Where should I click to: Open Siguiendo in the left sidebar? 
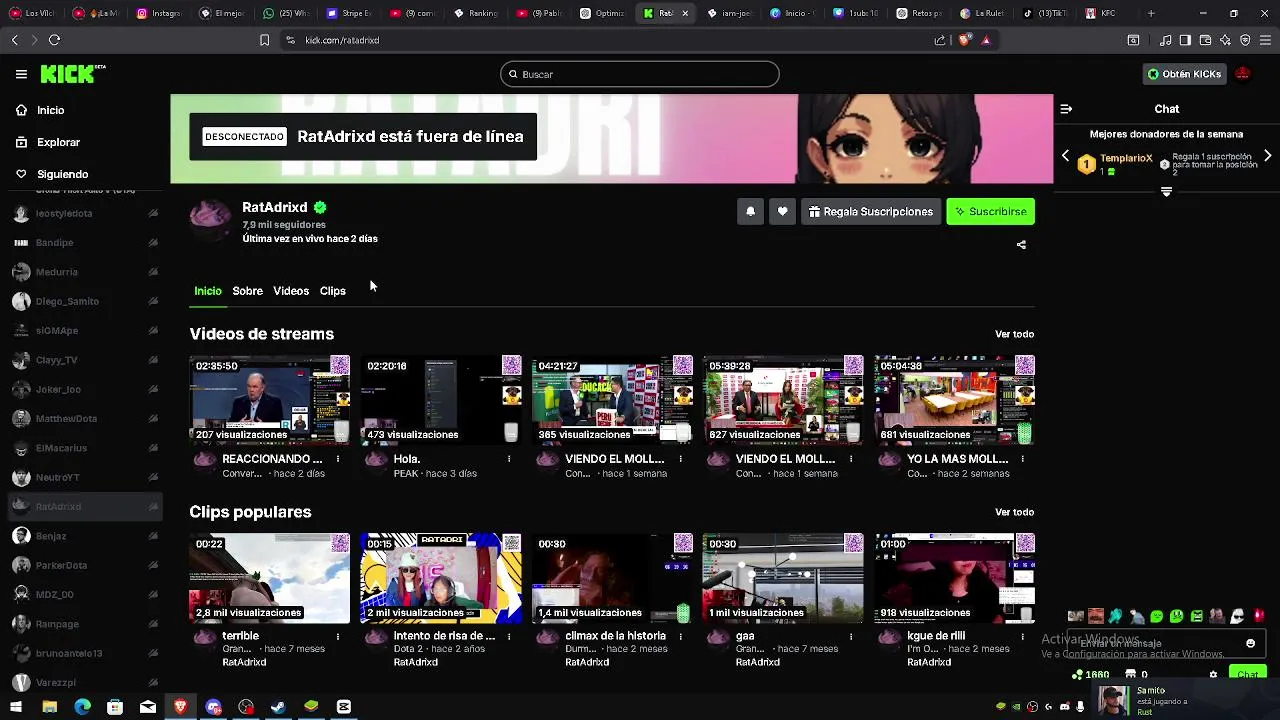pos(62,174)
